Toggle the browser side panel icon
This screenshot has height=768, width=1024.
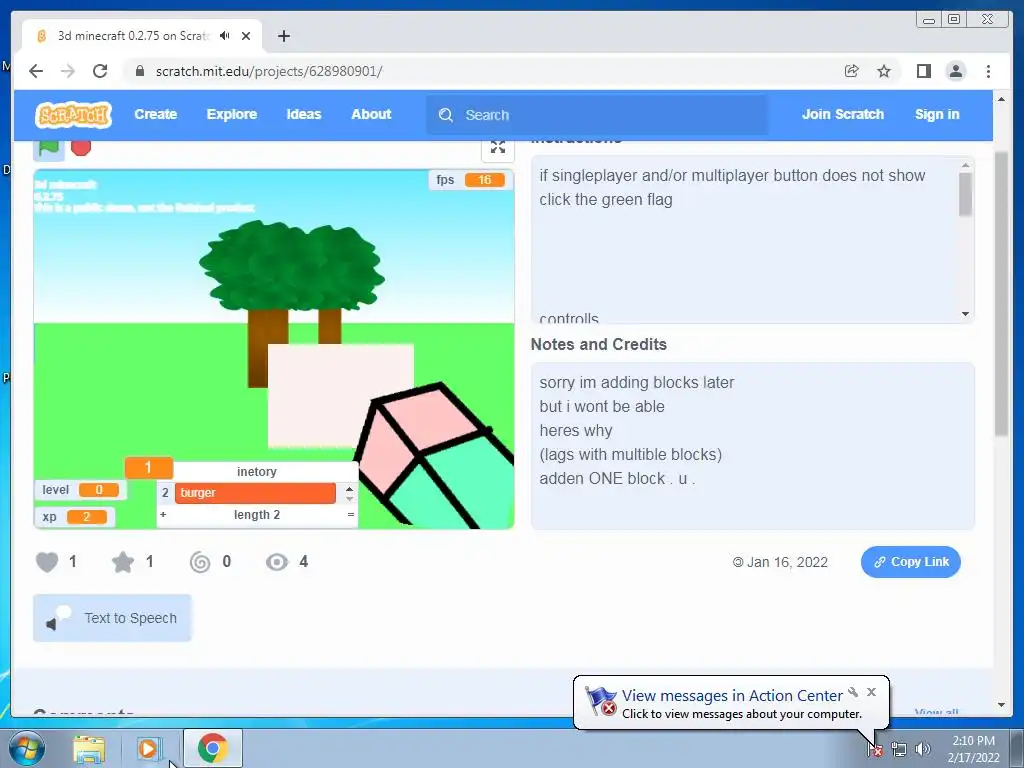[923, 71]
